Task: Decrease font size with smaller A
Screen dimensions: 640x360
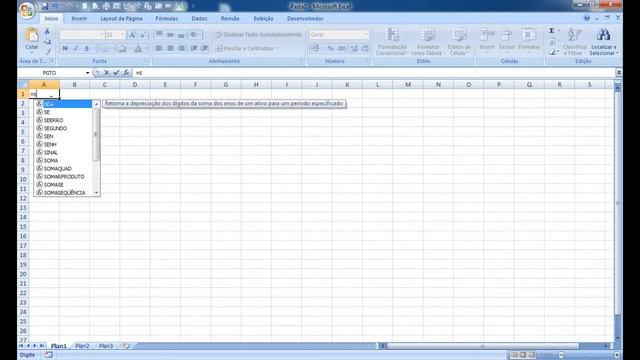Action: [x=142, y=35]
